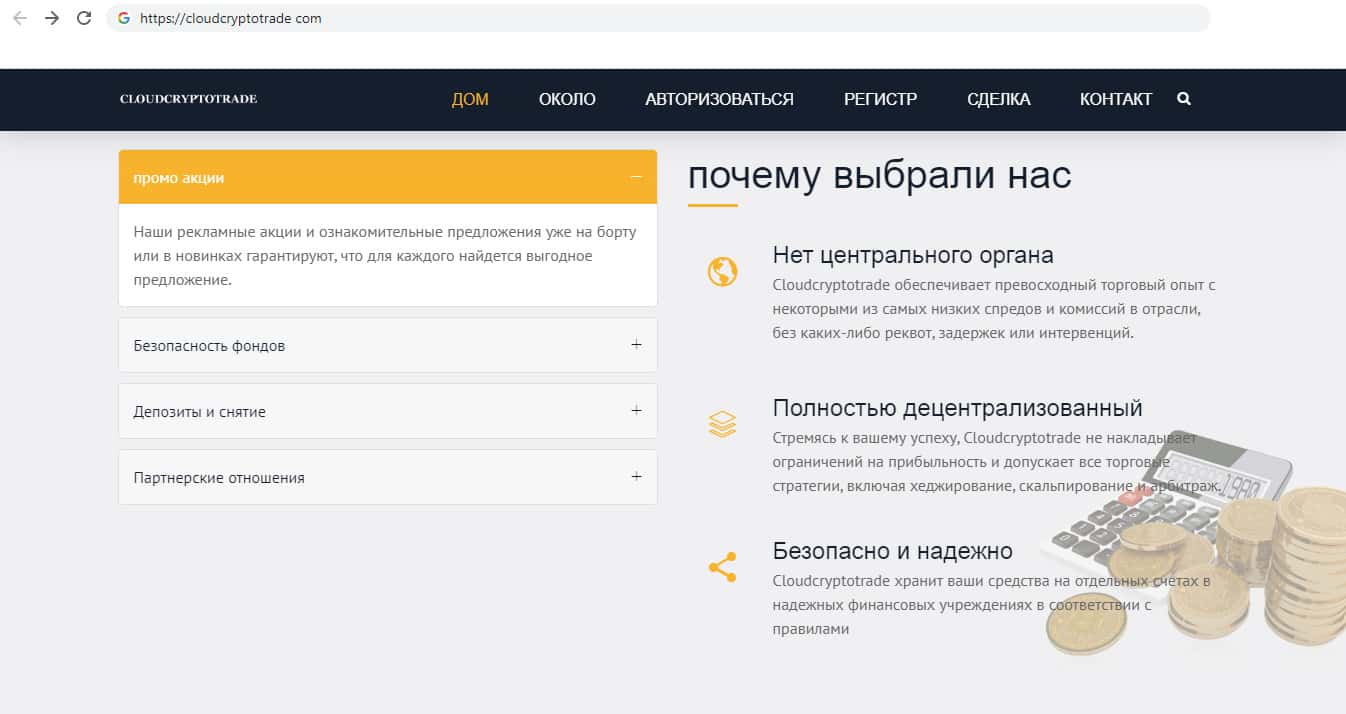Screen dimensions: 1346x714
Task: Click the browser forward arrow
Action: 52,18
